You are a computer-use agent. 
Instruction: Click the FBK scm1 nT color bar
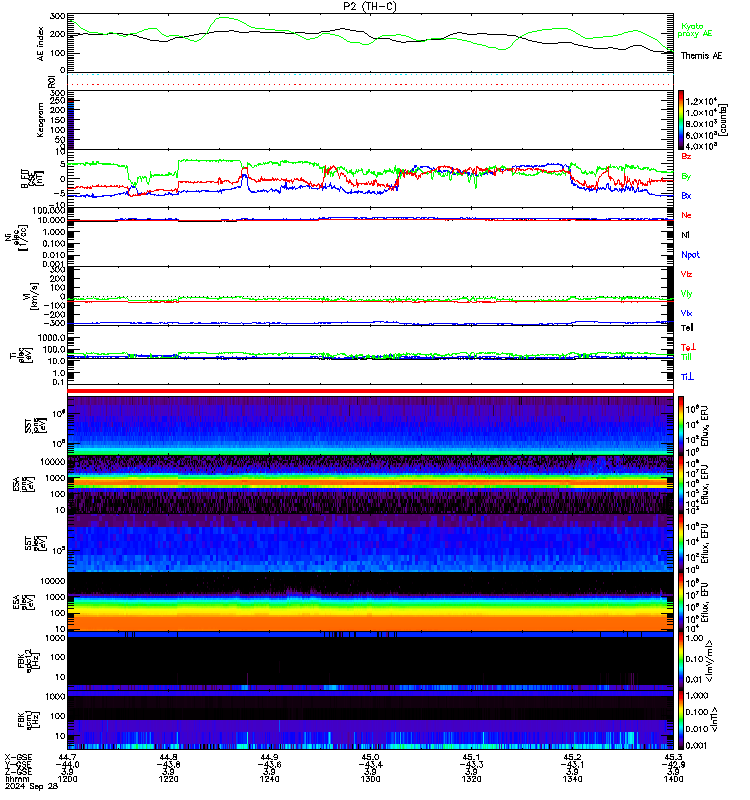(681, 719)
